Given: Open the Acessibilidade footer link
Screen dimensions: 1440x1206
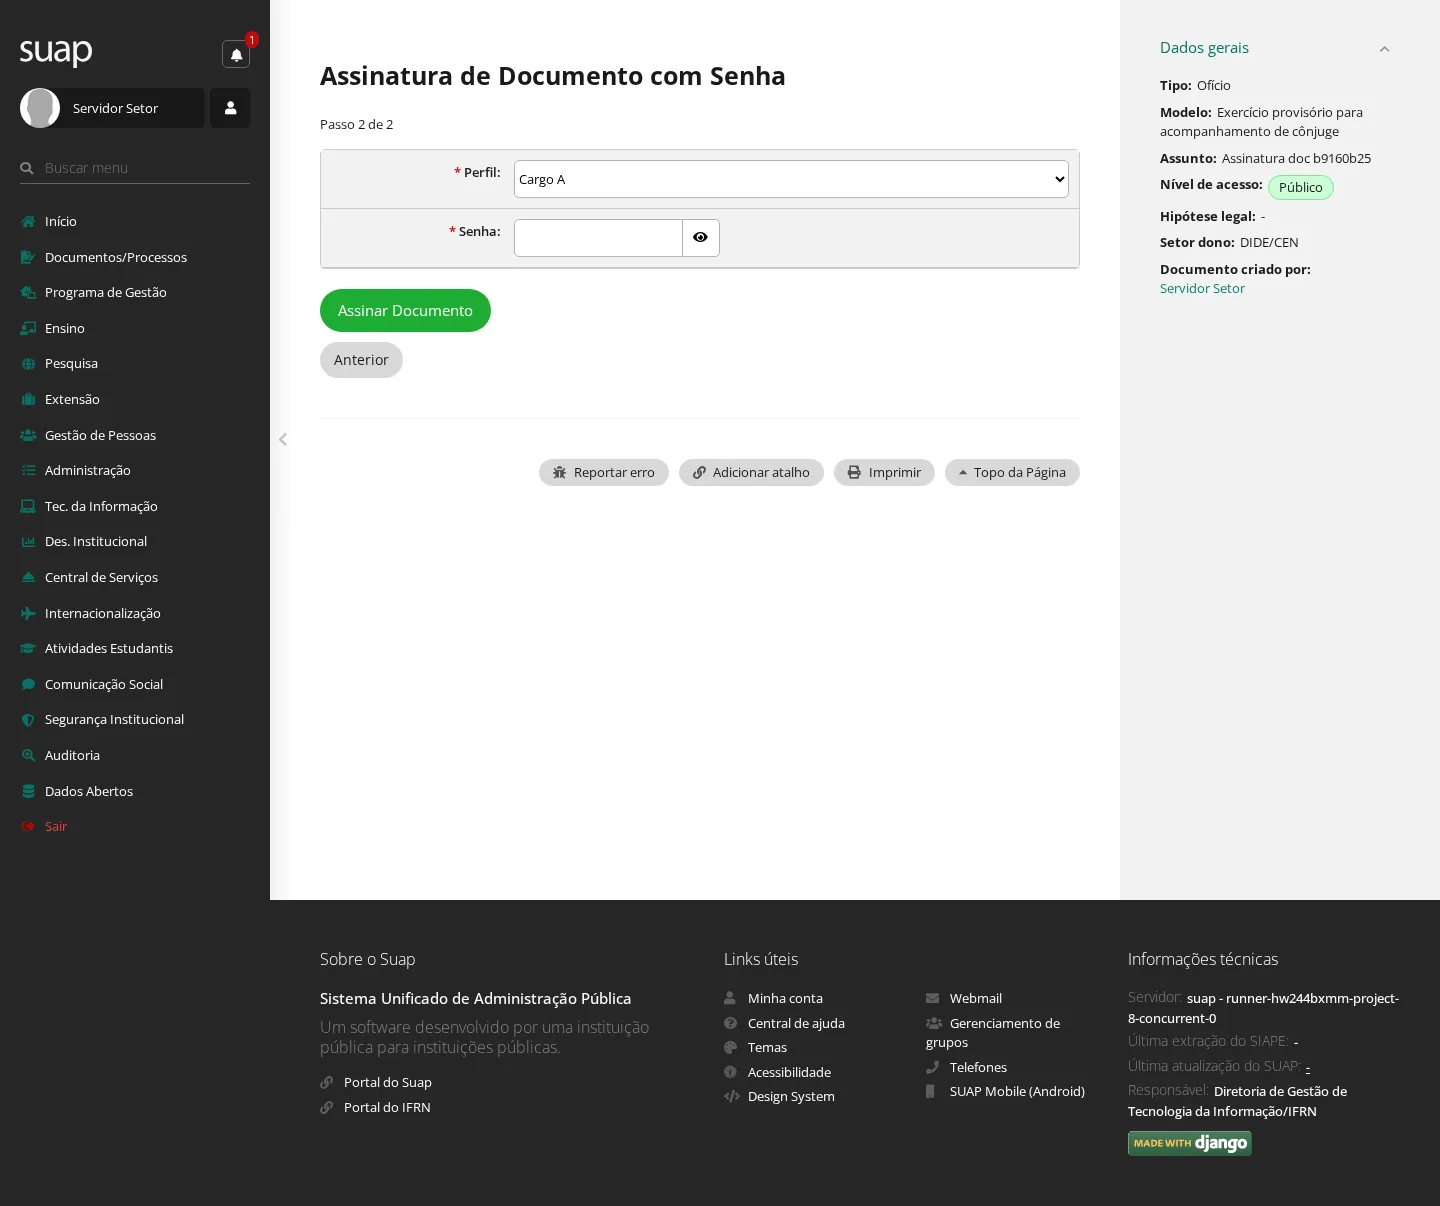Looking at the screenshot, I should pyautogui.click(x=789, y=1072).
